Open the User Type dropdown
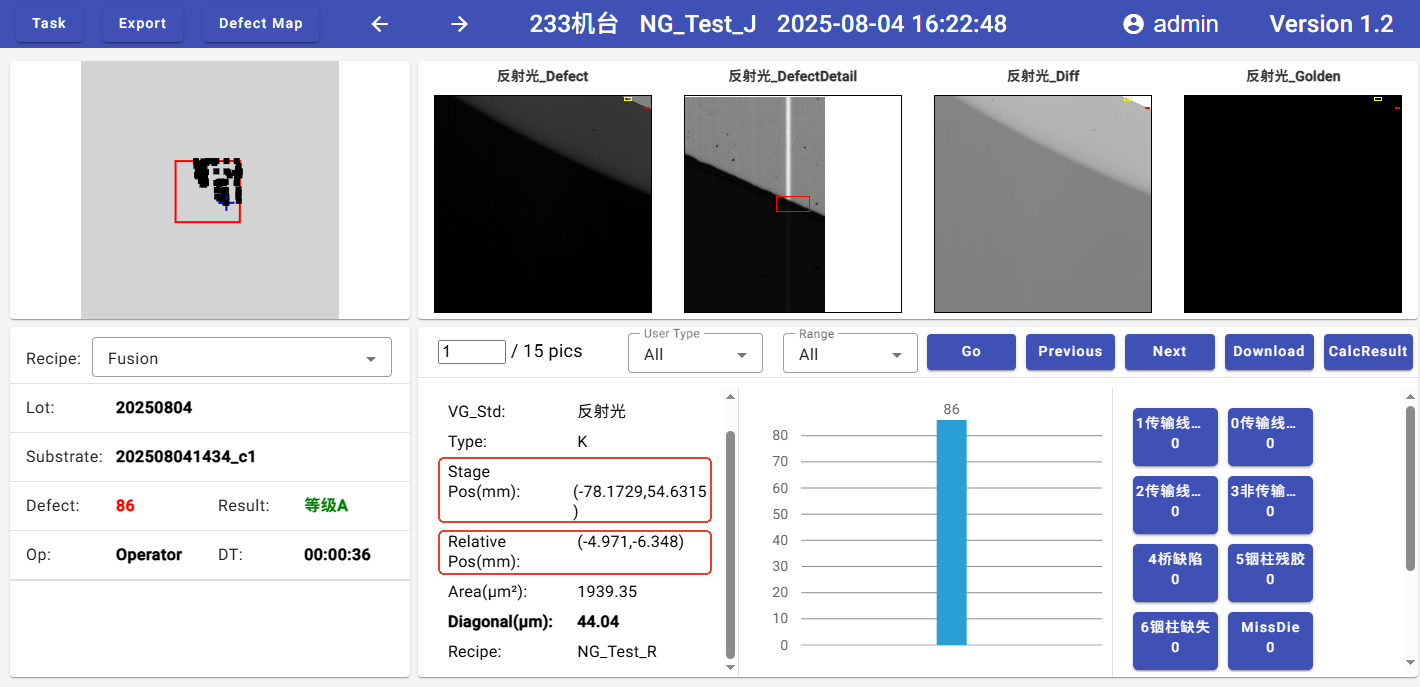 695,354
